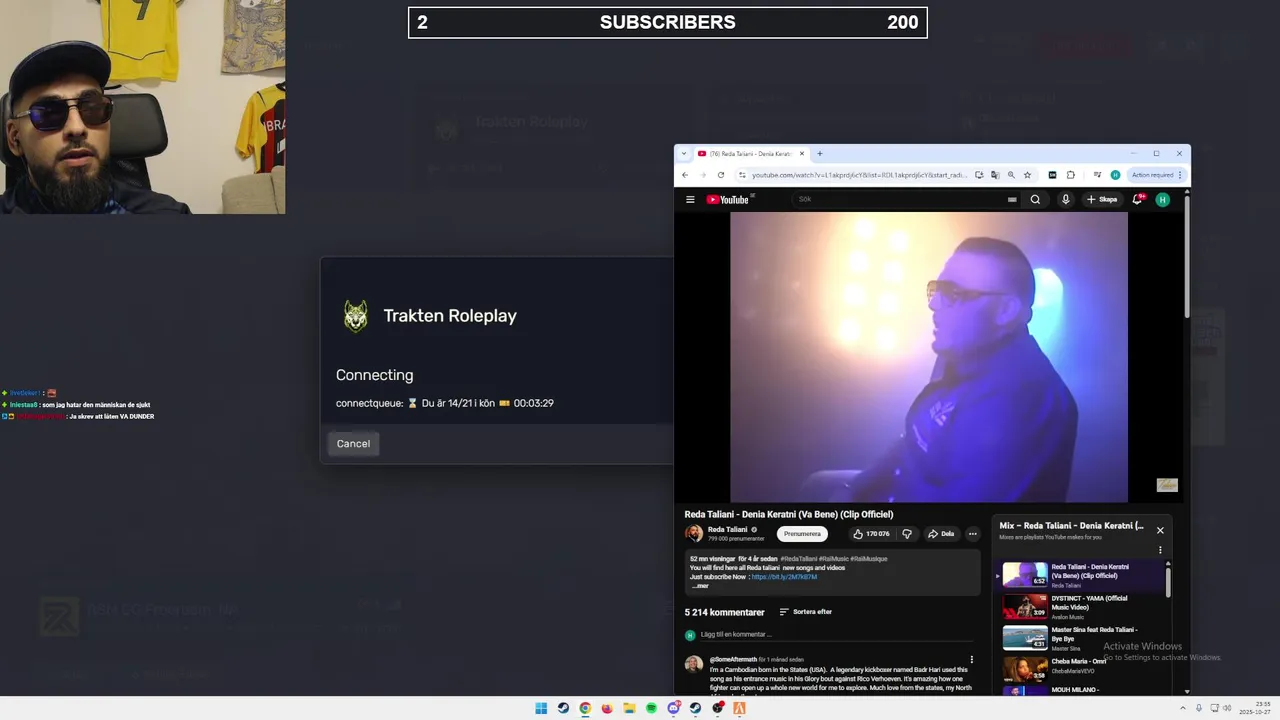Viewport: 1280px width, 720px height.
Task: Like the video with 170 076 likes
Action: click(870, 534)
